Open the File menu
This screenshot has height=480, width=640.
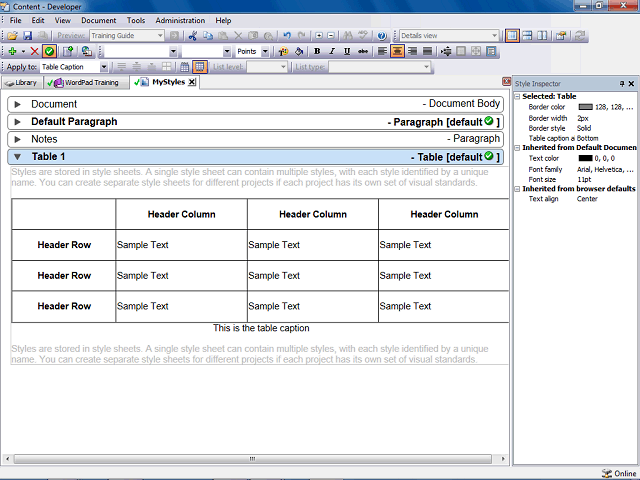(16, 20)
